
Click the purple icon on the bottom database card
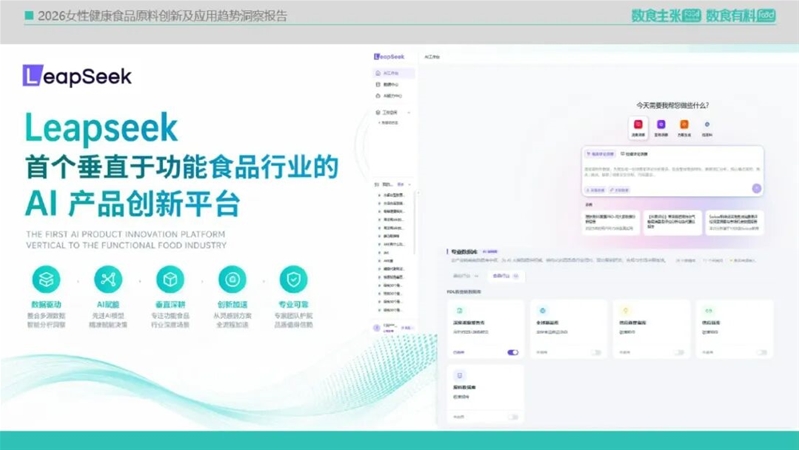460,376
